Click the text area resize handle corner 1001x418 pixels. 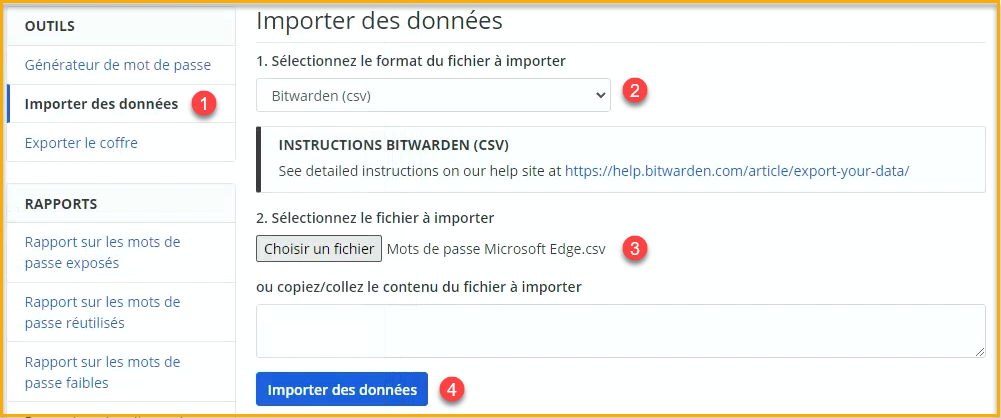point(980,352)
